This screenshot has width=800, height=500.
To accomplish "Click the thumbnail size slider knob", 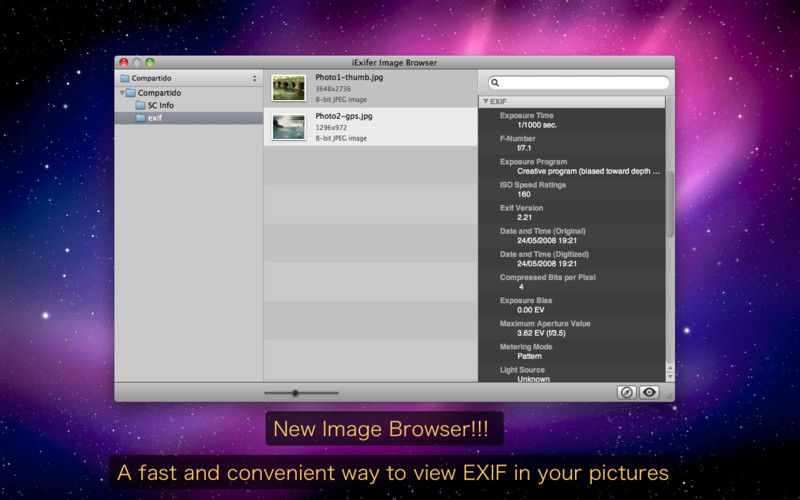I will (295, 393).
